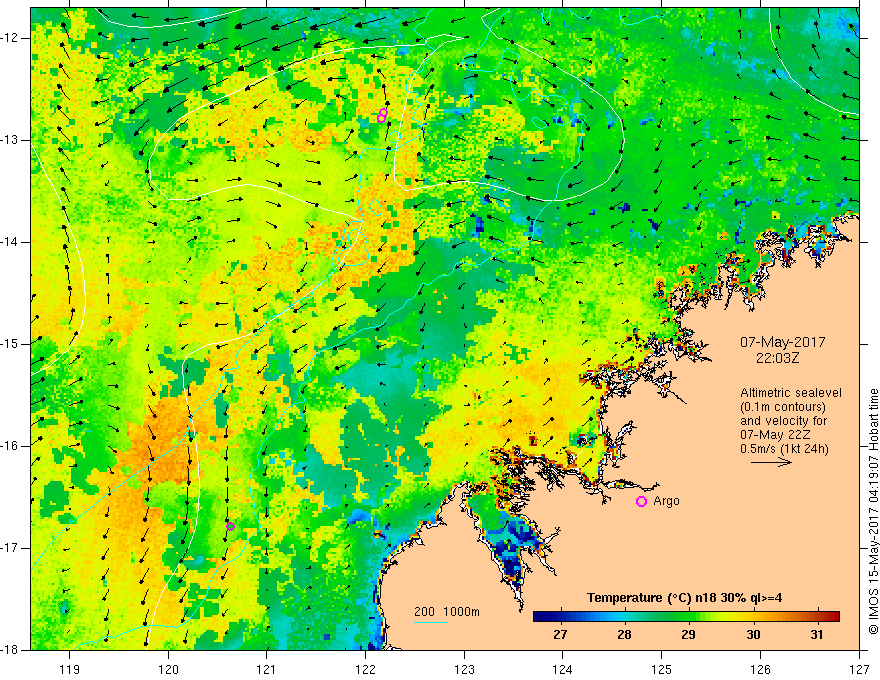The width and height of the screenshot is (880, 680).
Task: Click longitude label 121 on the axis
Action: [x=267, y=669]
